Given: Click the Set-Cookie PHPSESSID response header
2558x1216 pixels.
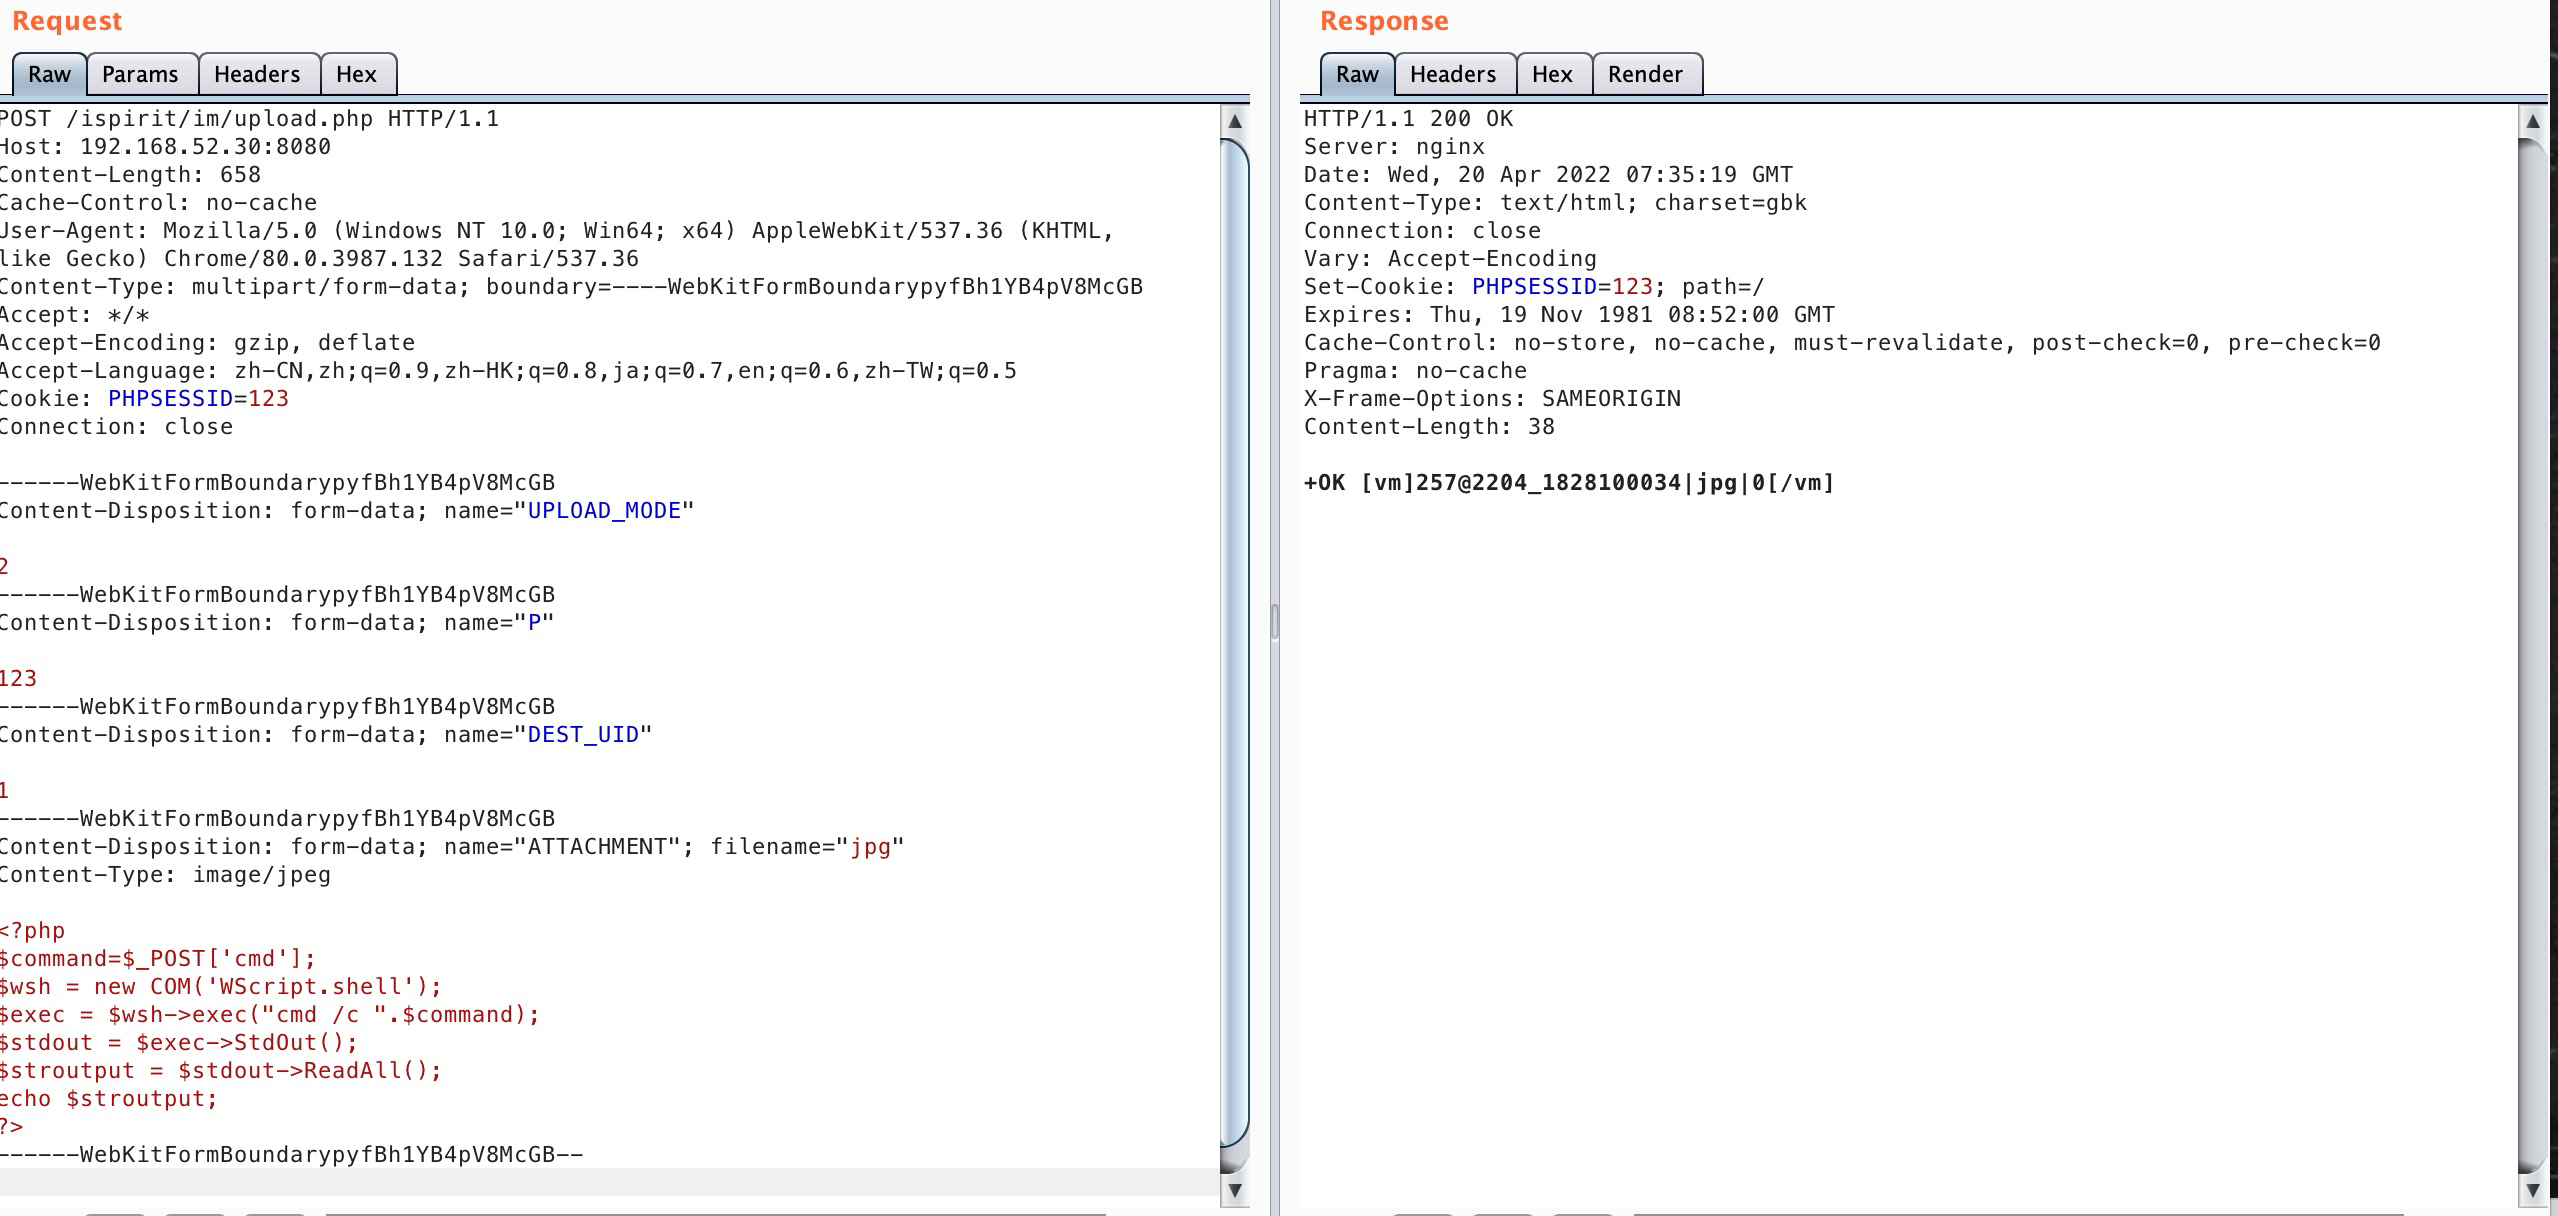Looking at the screenshot, I should (x=1534, y=287).
